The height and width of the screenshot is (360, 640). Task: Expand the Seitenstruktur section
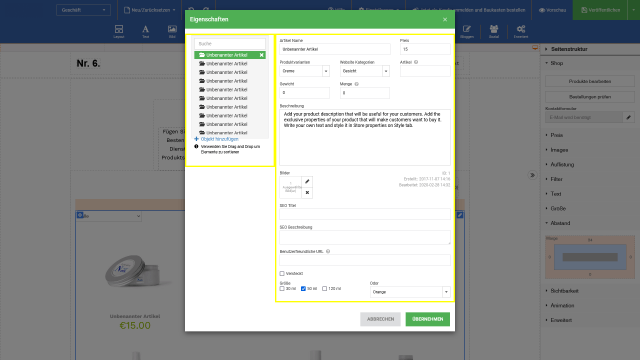[569, 49]
